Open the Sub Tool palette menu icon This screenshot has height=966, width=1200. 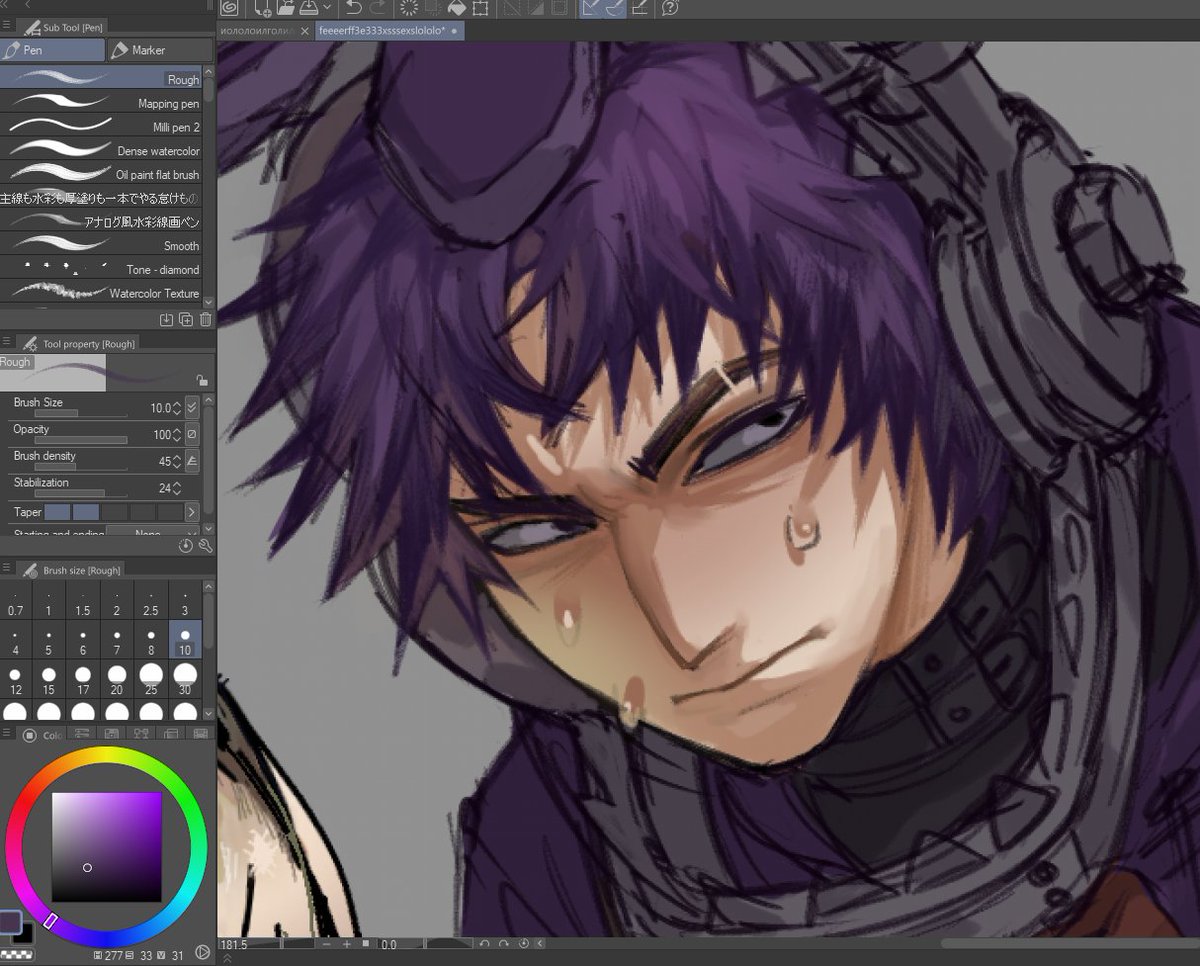click(x=7, y=27)
